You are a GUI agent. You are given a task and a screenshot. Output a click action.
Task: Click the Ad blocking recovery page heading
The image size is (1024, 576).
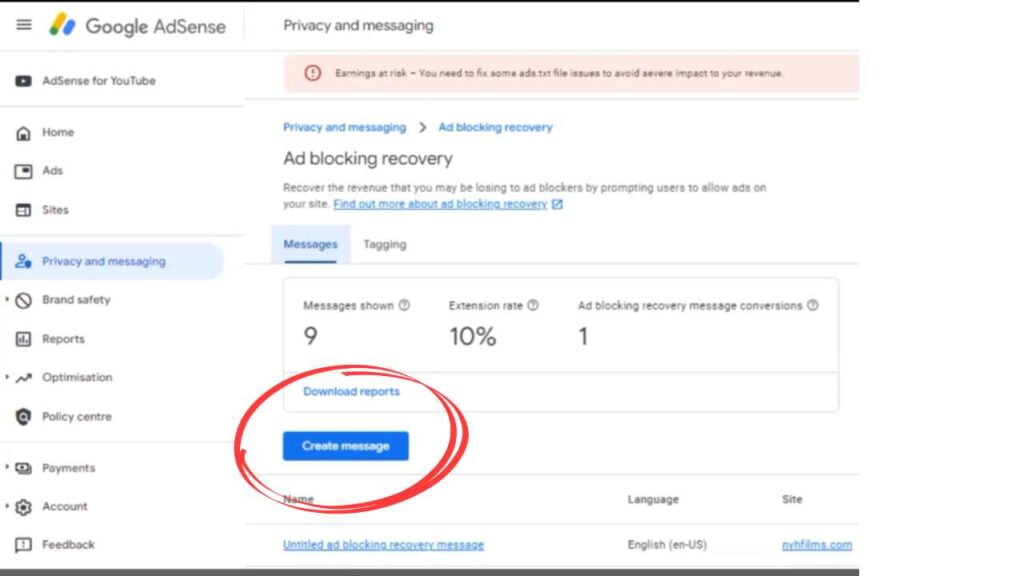click(x=368, y=159)
